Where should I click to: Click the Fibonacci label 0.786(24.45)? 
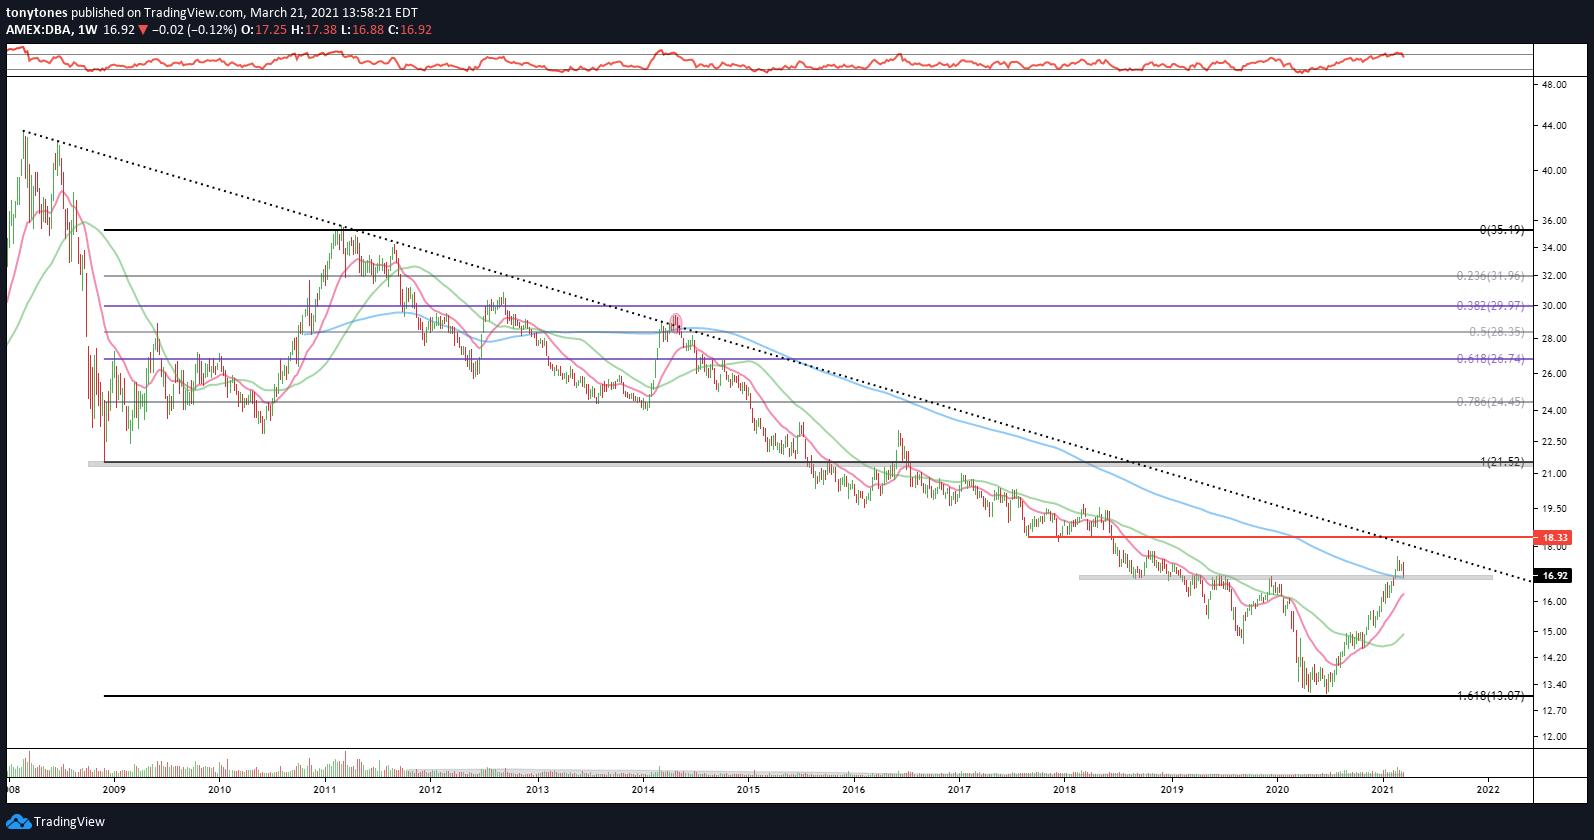[1490, 402]
